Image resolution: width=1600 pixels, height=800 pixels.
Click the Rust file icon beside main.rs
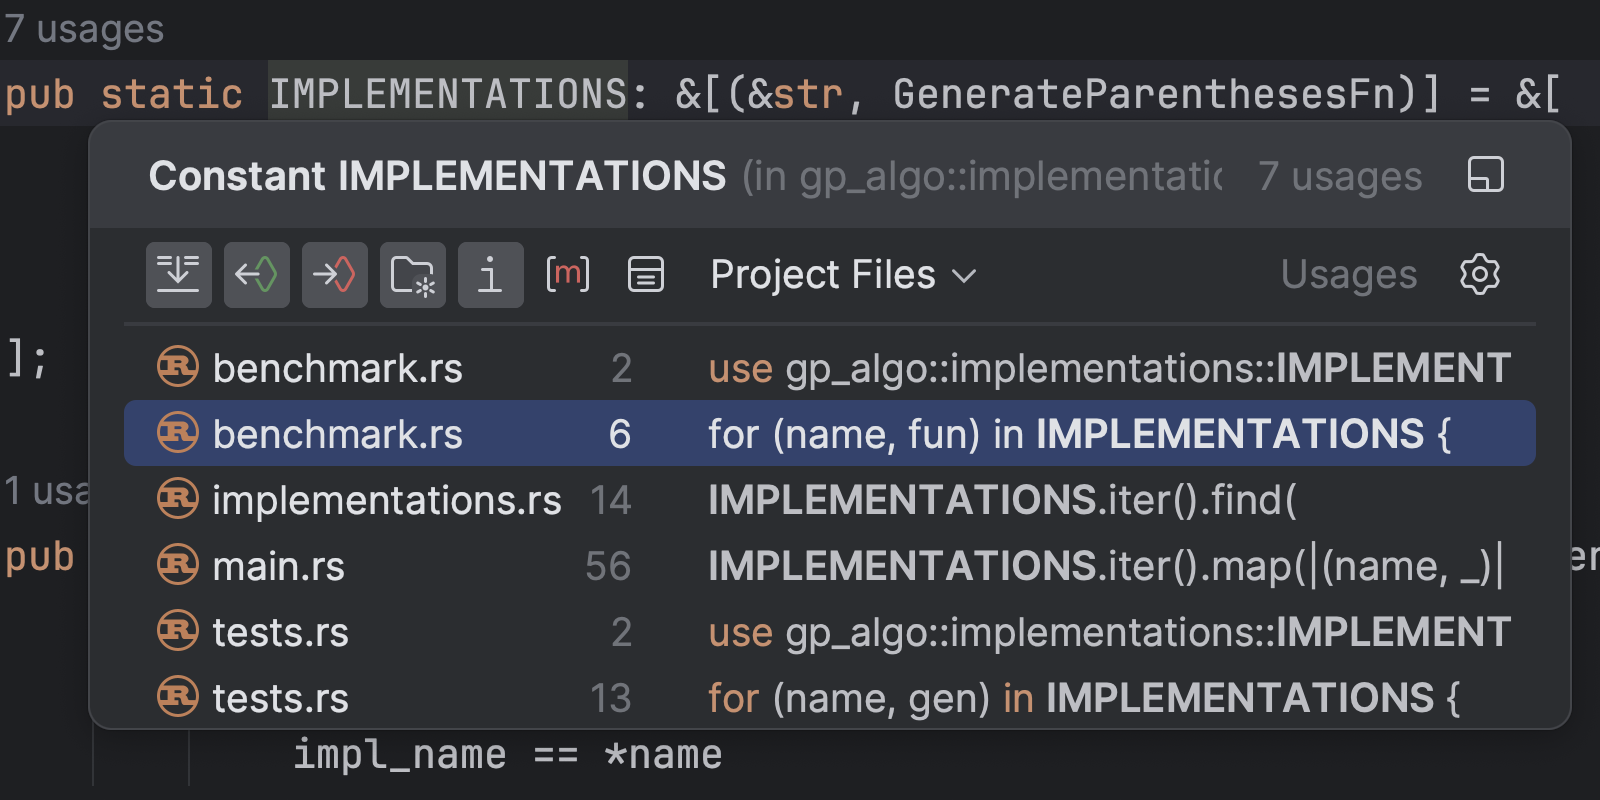[178, 566]
